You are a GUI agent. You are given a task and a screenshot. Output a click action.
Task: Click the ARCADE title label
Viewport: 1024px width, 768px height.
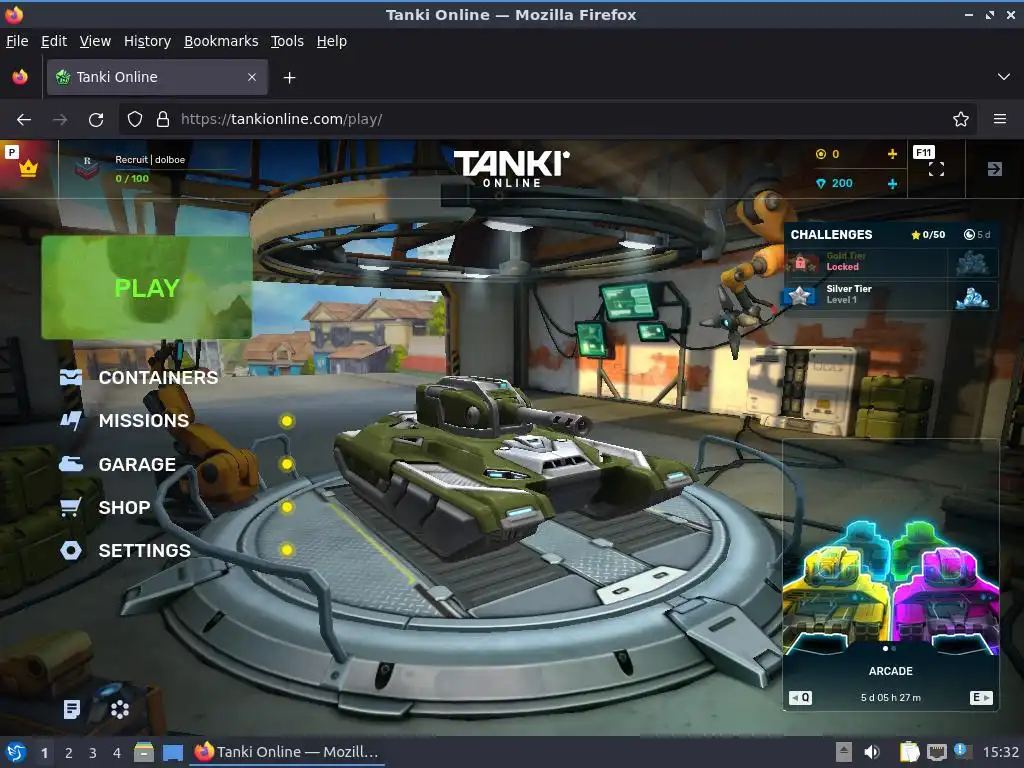tap(891, 671)
